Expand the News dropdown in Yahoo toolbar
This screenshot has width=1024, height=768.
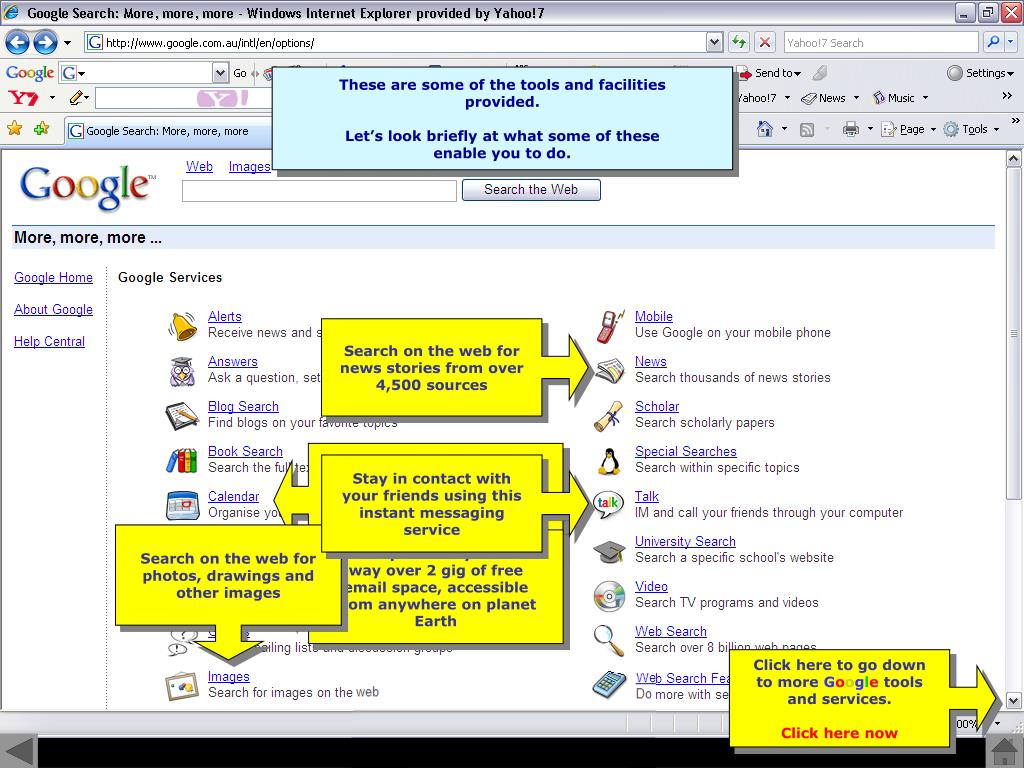tap(856, 98)
